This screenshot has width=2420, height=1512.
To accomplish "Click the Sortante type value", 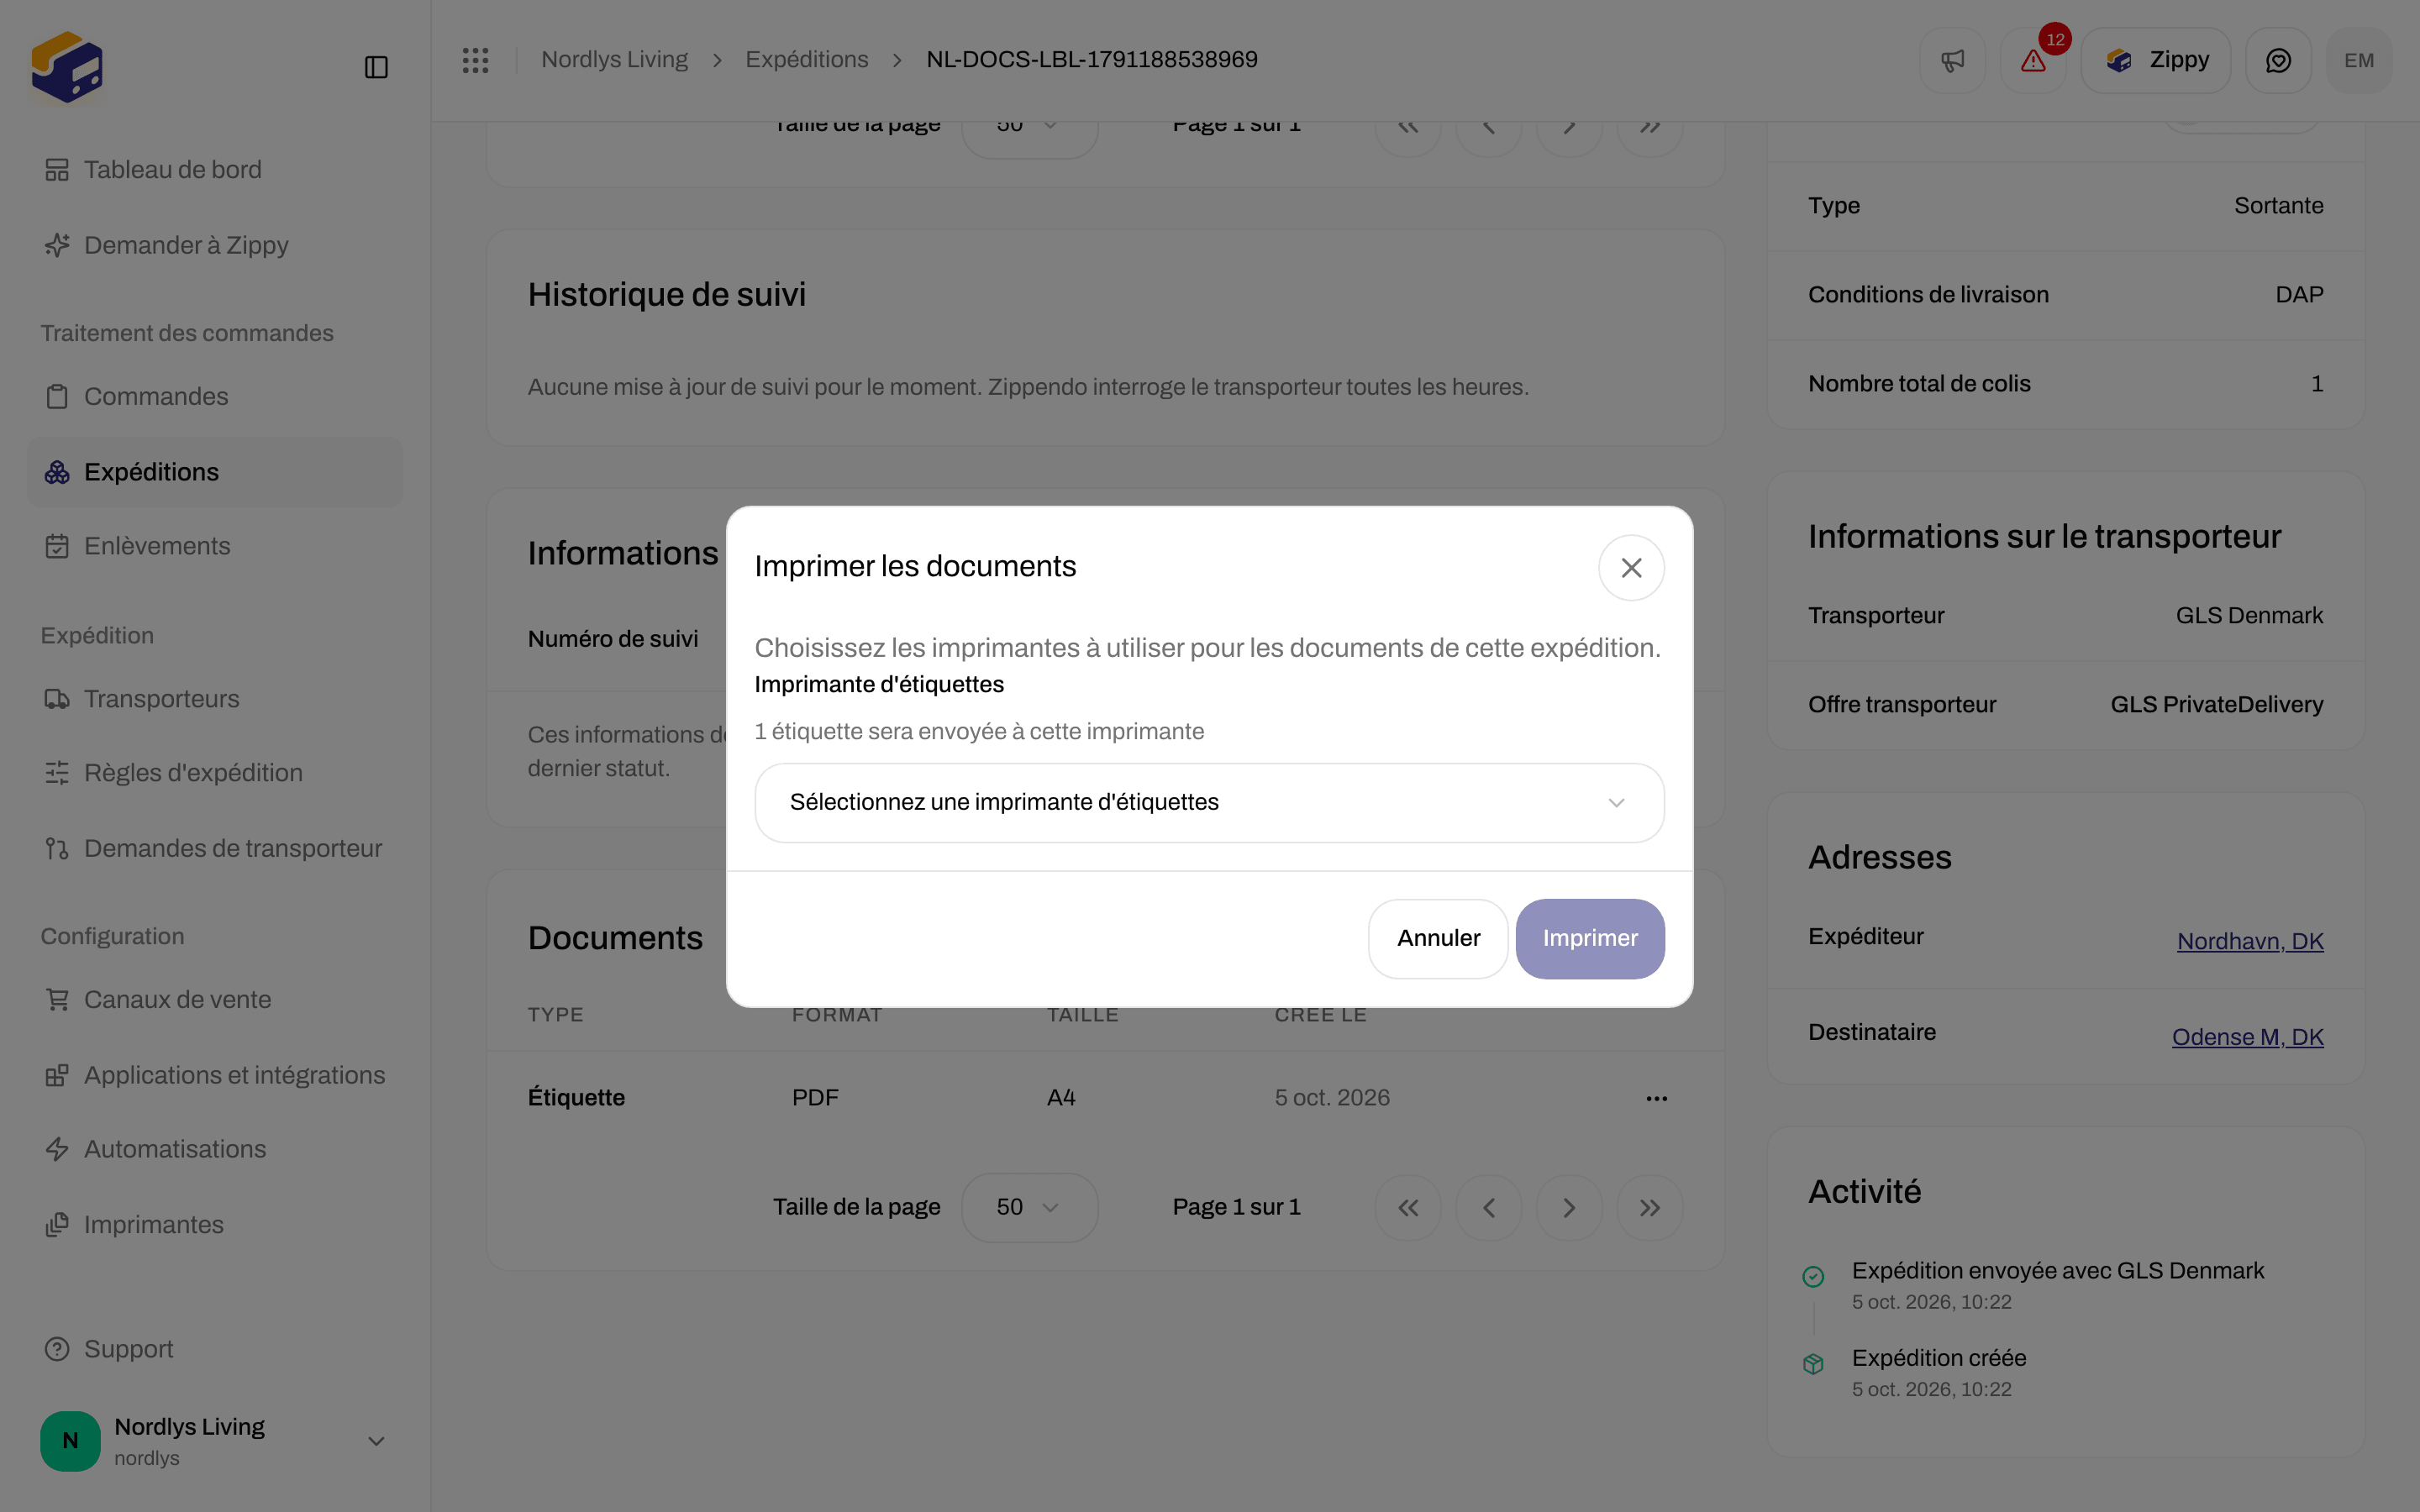I will (x=2278, y=205).
